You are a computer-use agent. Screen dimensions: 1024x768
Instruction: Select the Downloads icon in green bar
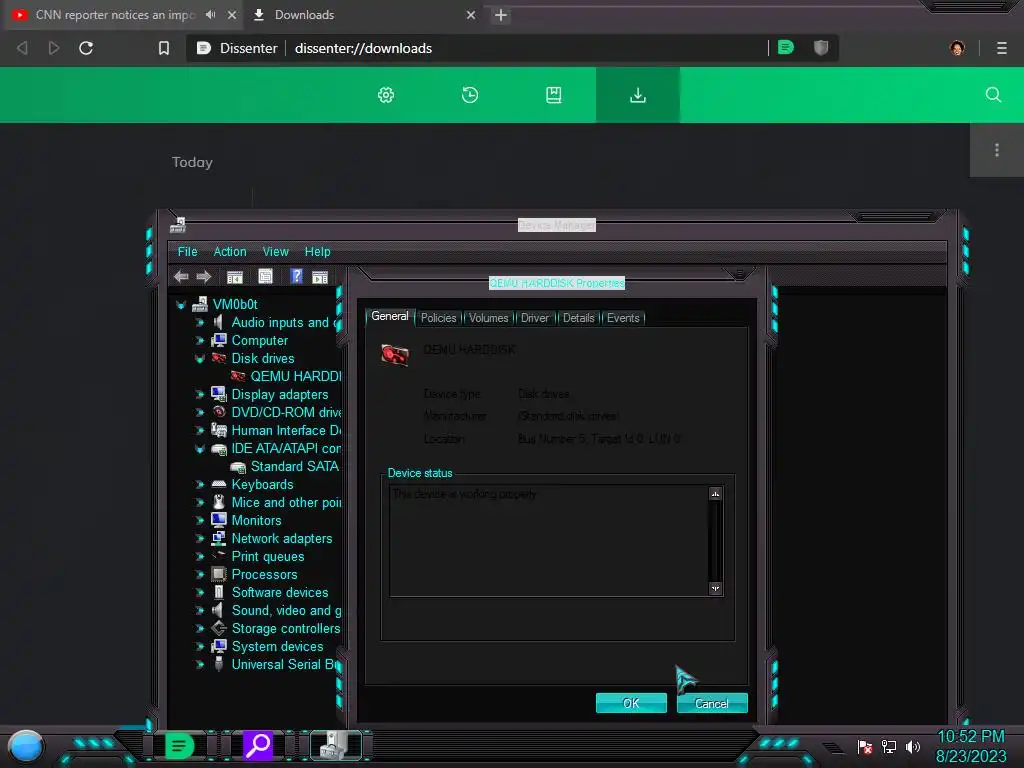pyautogui.click(x=638, y=95)
